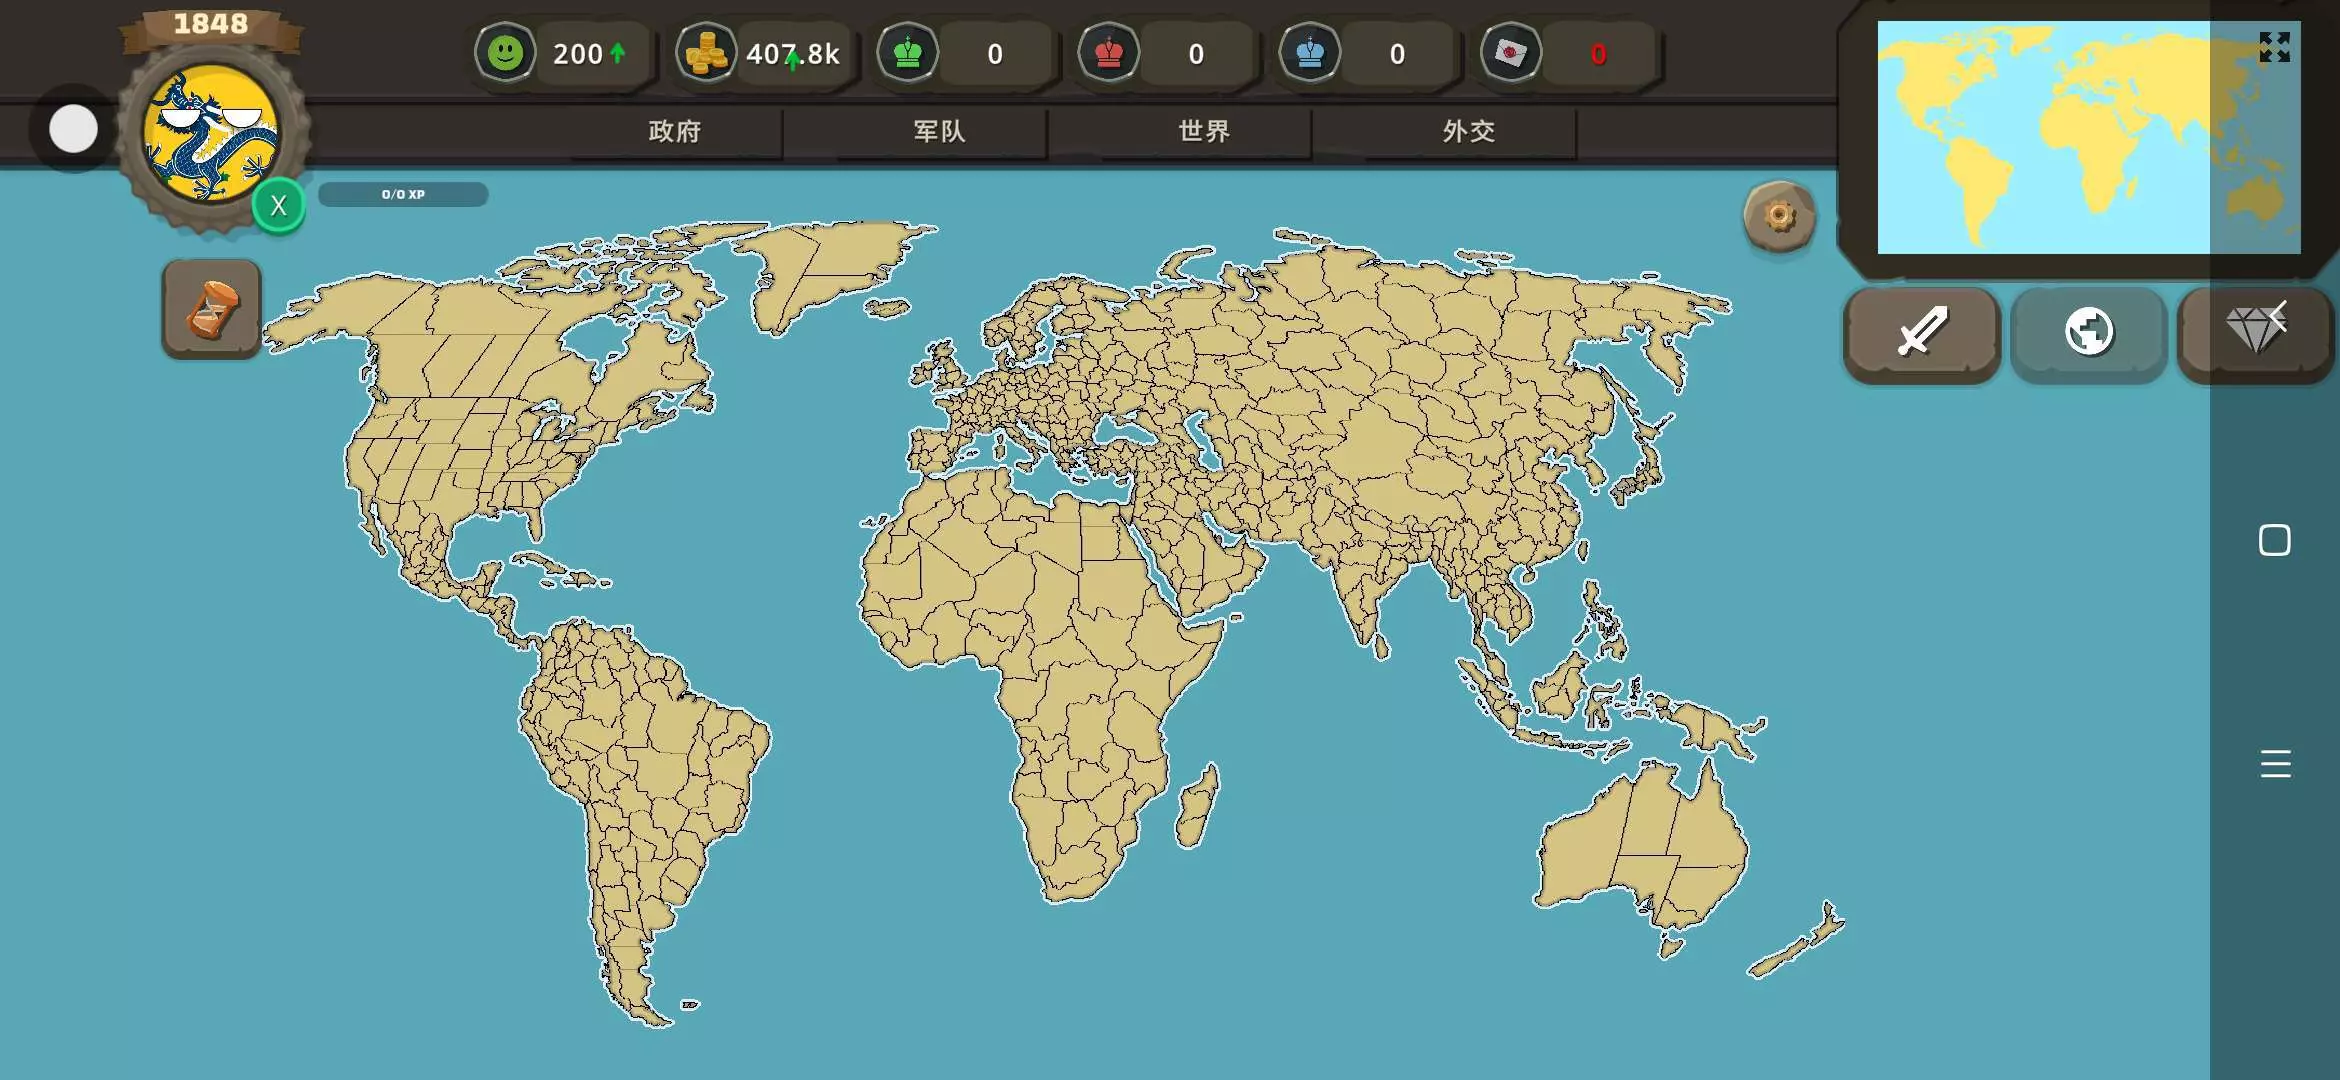Click the dragon flag country emblem

tap(211, 135)
